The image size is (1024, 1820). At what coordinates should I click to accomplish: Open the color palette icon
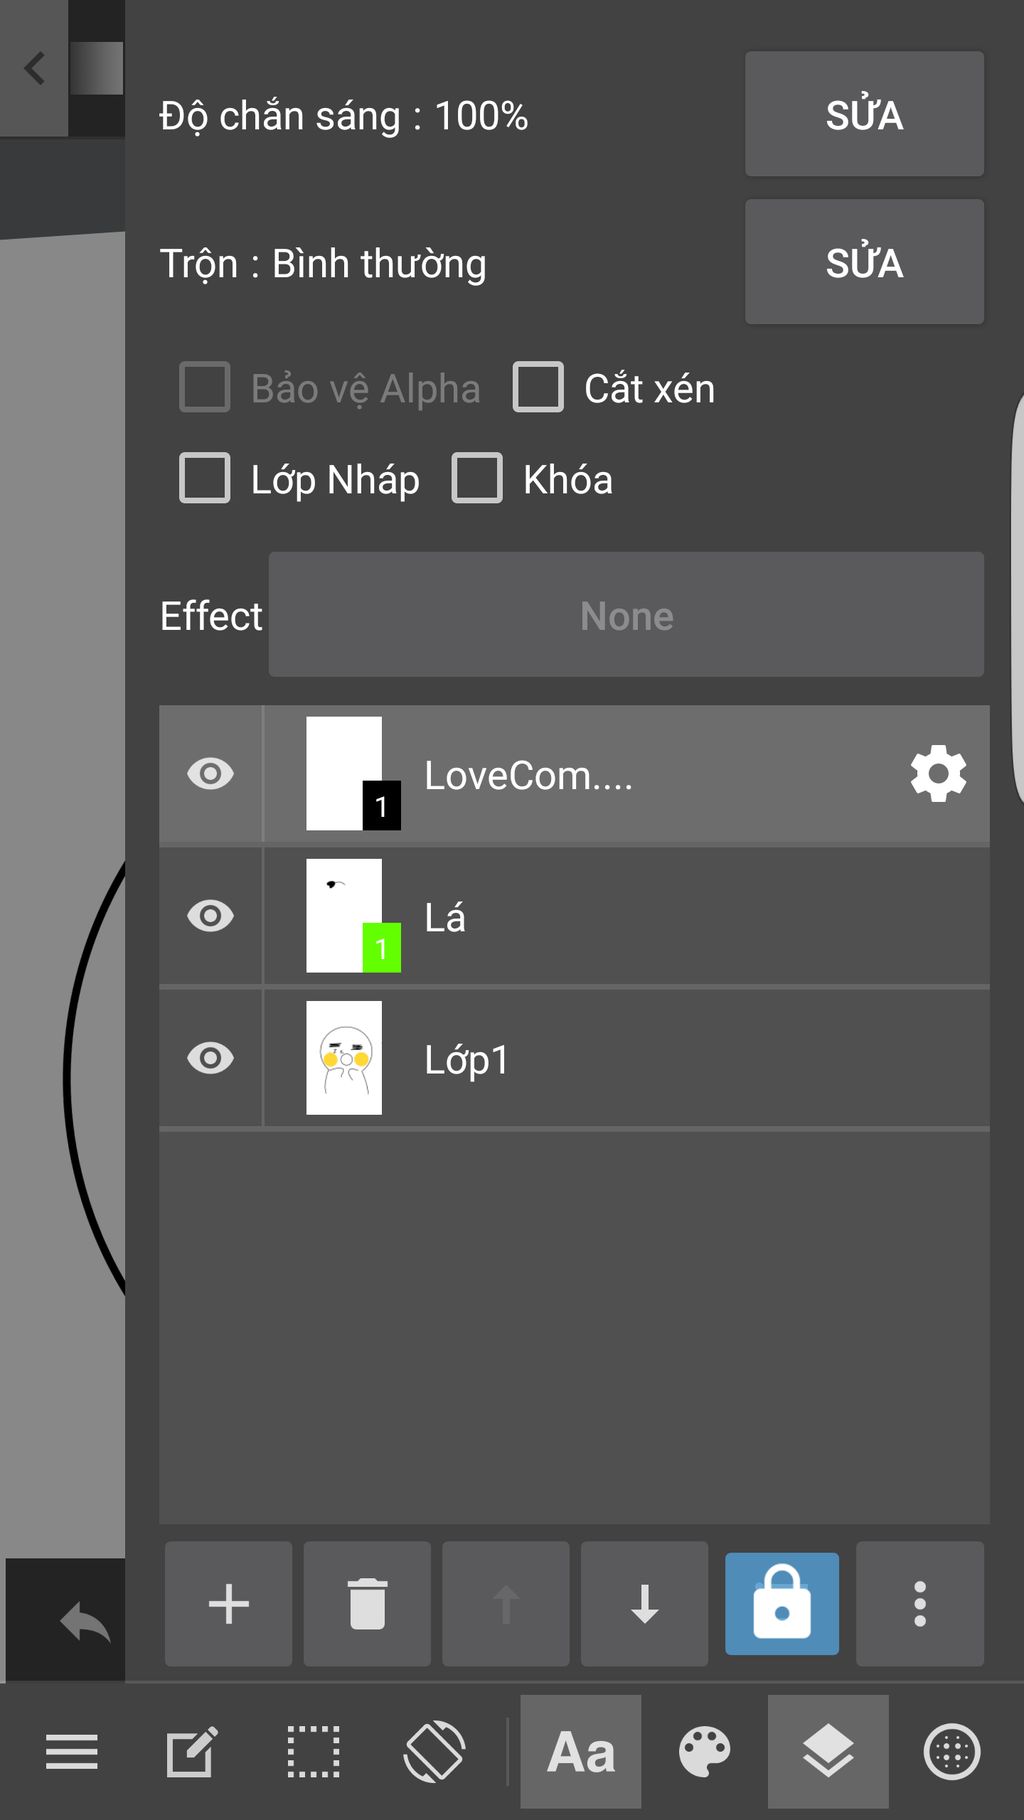[x=704, y=1752]
